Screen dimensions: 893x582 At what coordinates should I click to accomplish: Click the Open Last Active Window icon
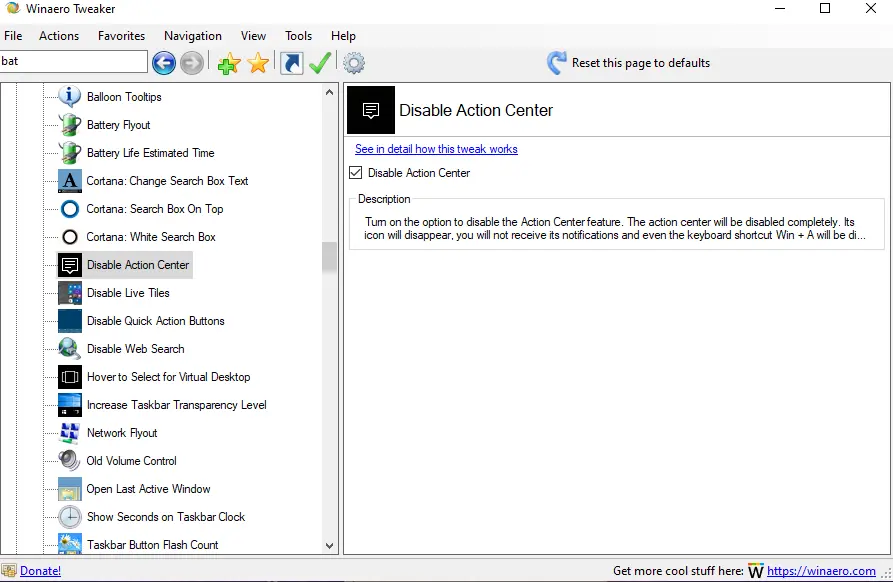[x=69, y=489]
